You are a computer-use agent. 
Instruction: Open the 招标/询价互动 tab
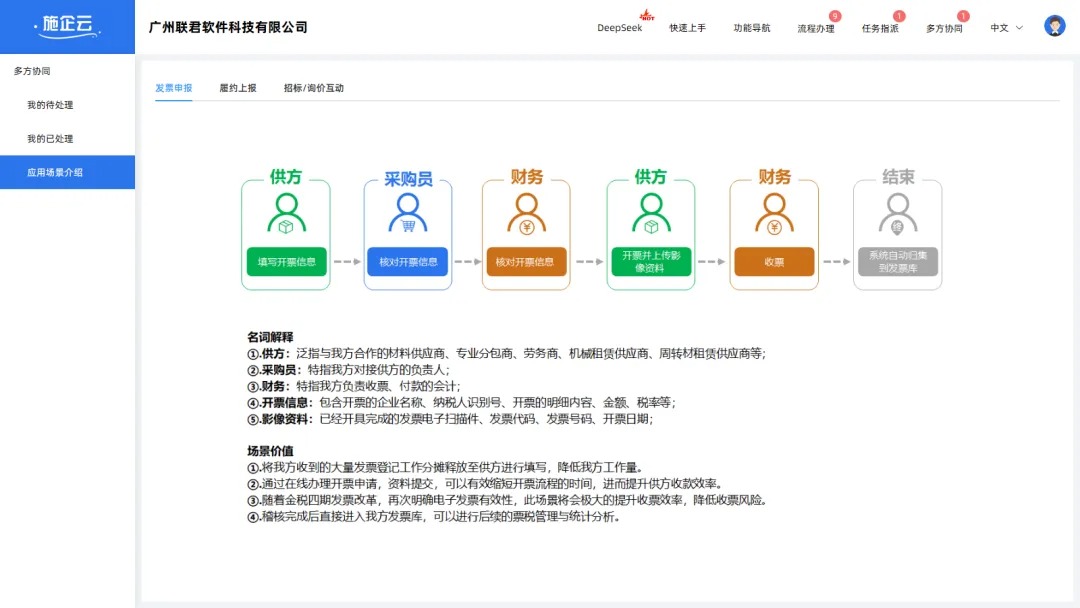[x=312, y=88]
